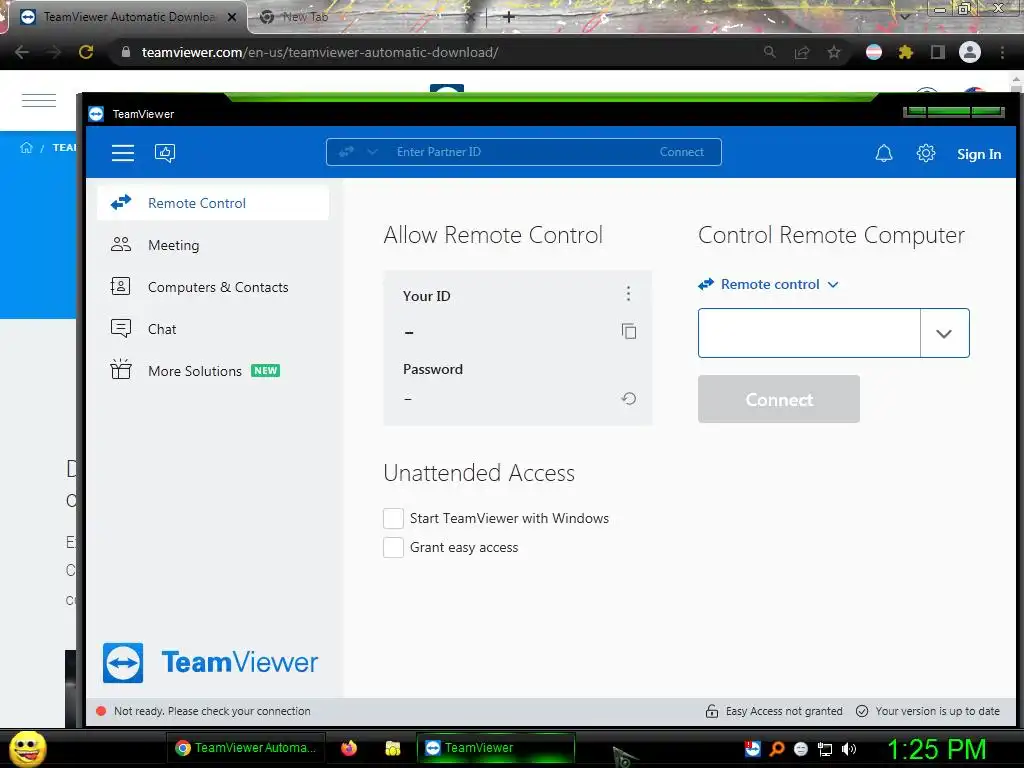The width and height of the screenshot is (1024, 768).
Task: Open the TeamViewer hamburger menu
Action: (x=122, y=153)
